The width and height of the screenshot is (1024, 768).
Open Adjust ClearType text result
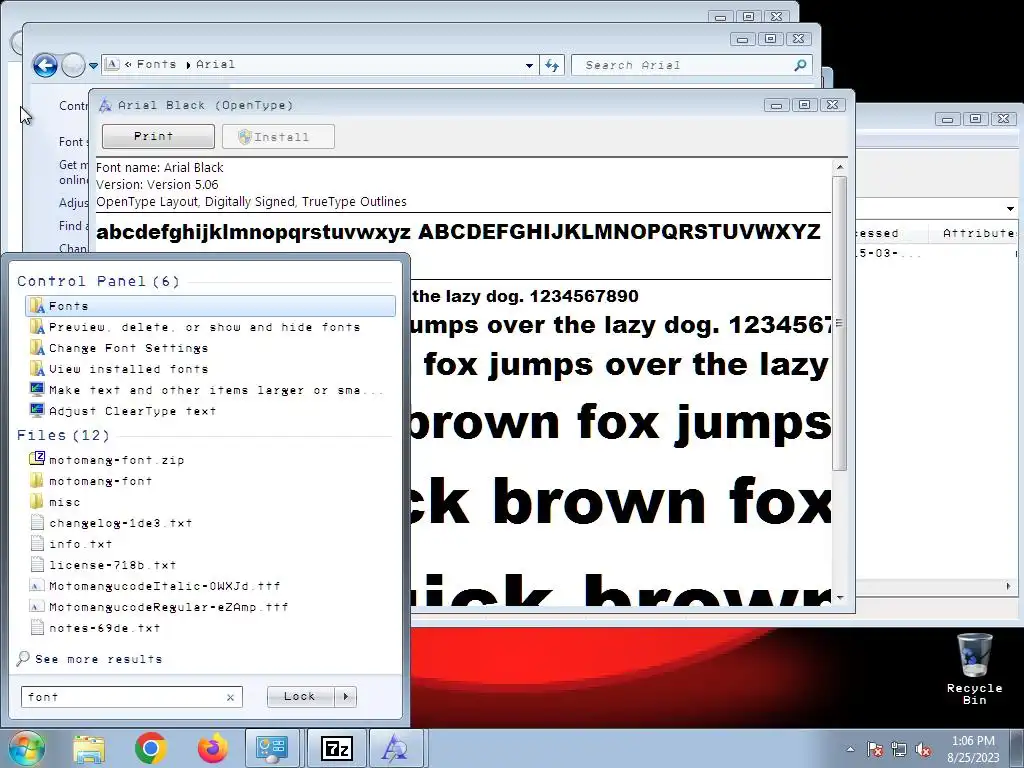click(x=210, y=411)
